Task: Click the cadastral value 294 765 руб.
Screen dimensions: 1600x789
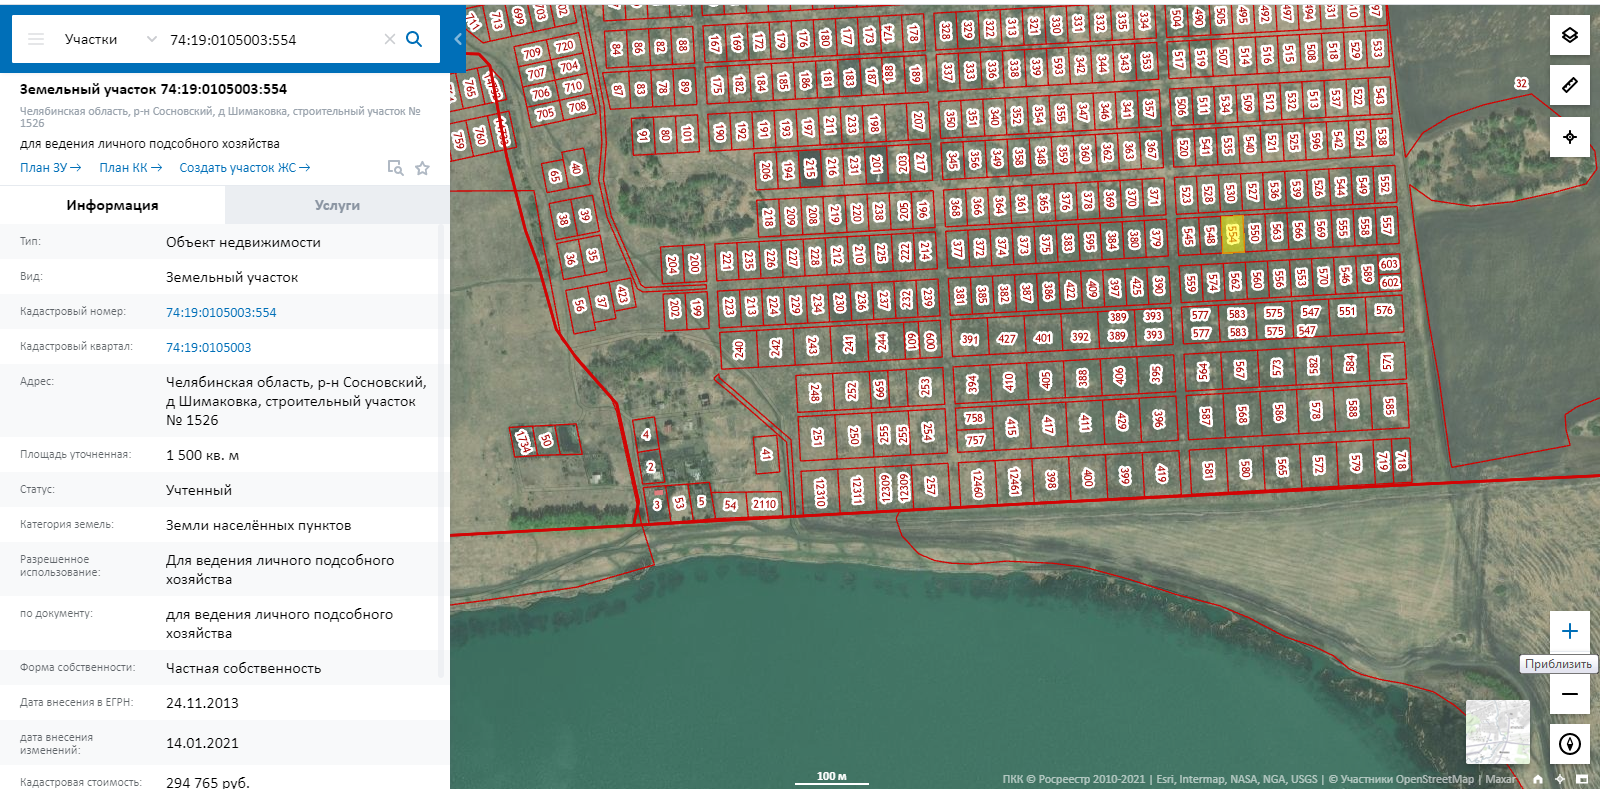Action: tap(208, 782)
